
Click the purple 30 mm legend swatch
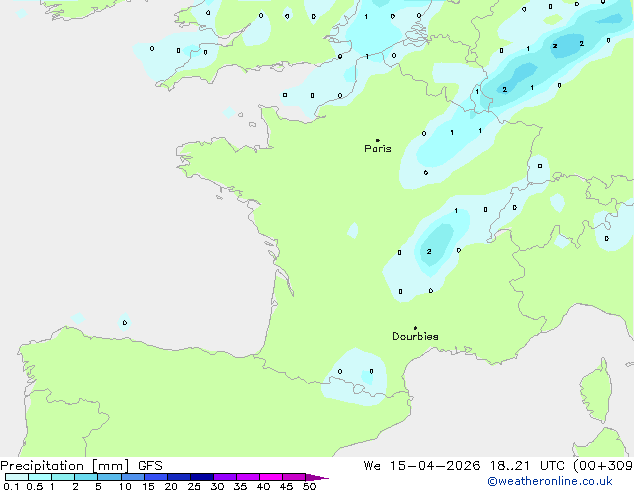225,477
